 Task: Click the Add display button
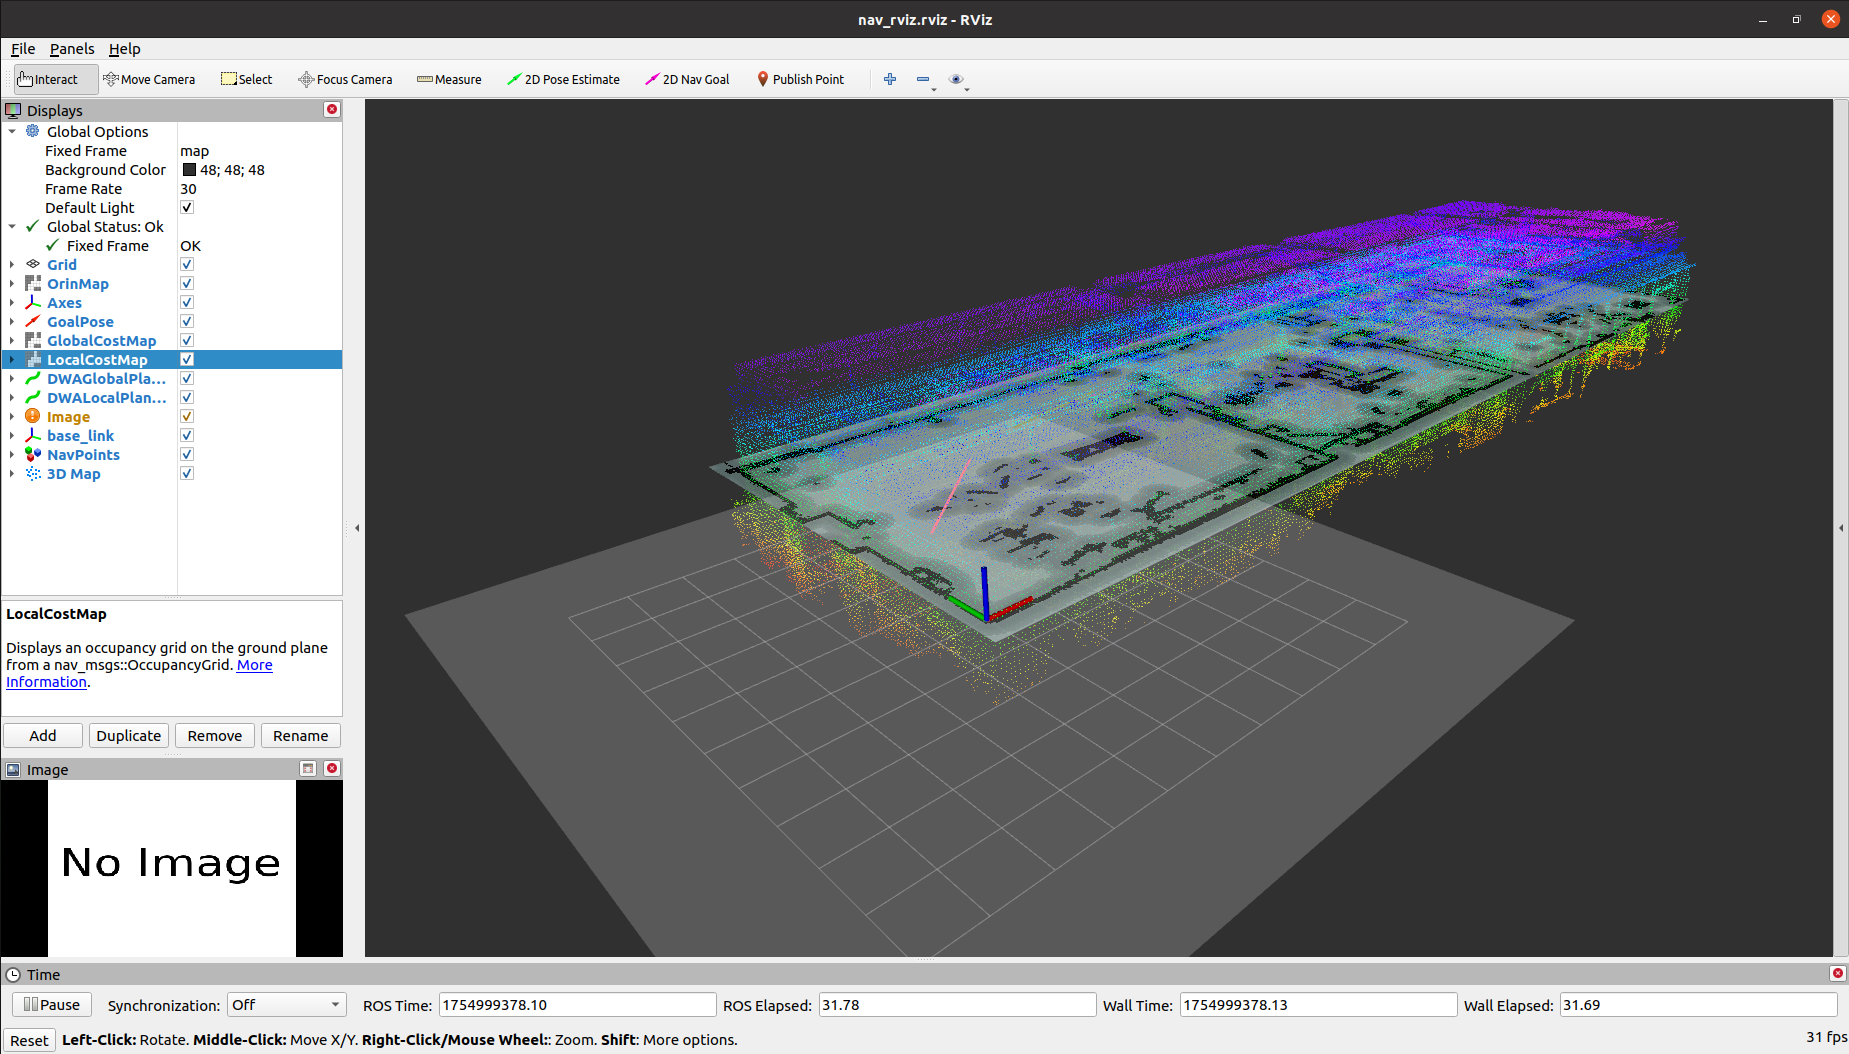point(43,735)
